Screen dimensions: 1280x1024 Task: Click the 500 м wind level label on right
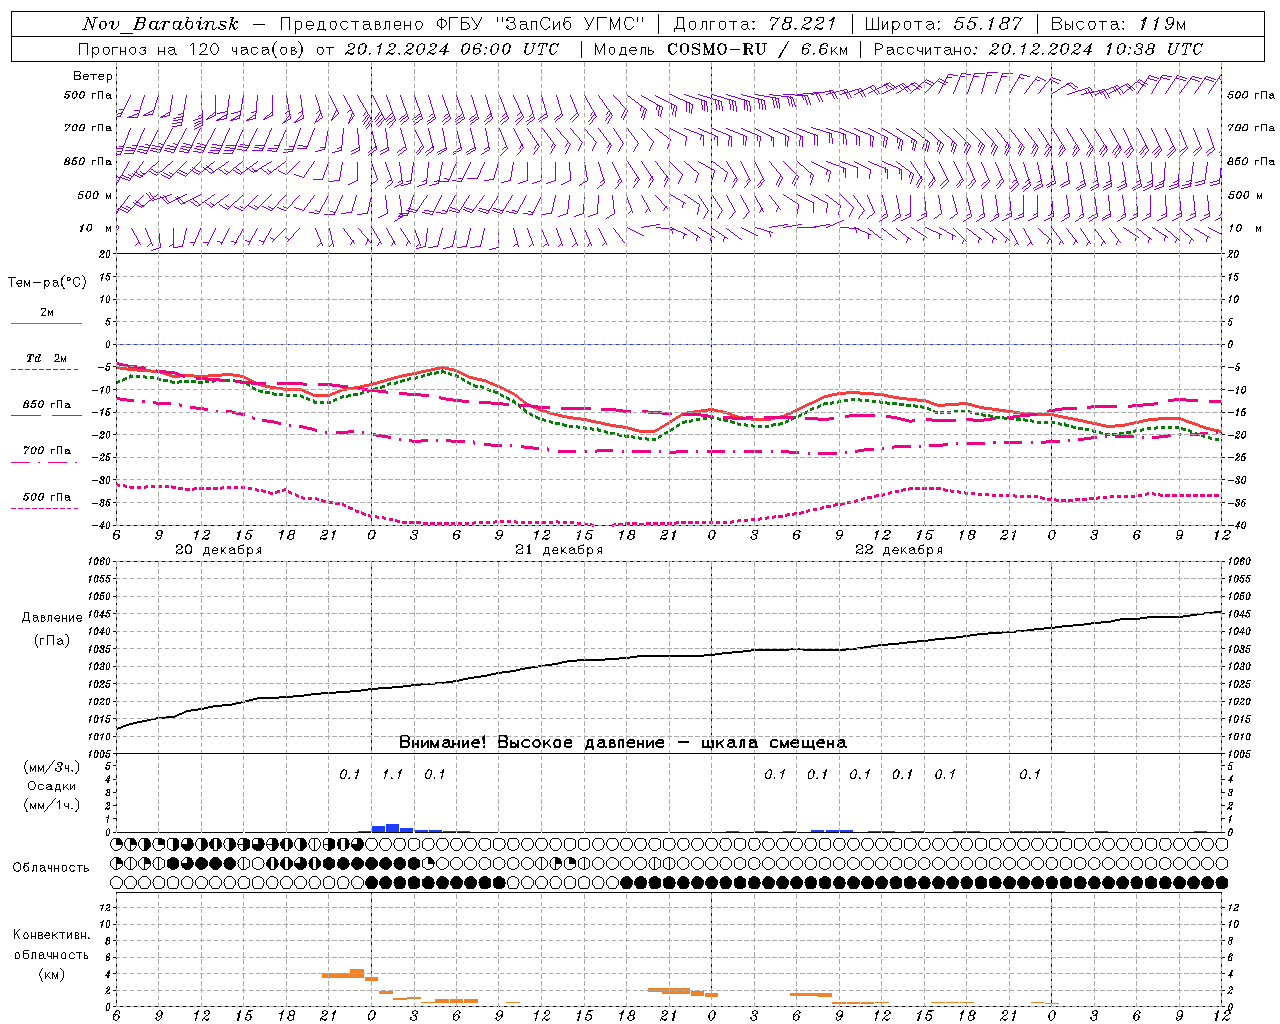click(1244, 195)
